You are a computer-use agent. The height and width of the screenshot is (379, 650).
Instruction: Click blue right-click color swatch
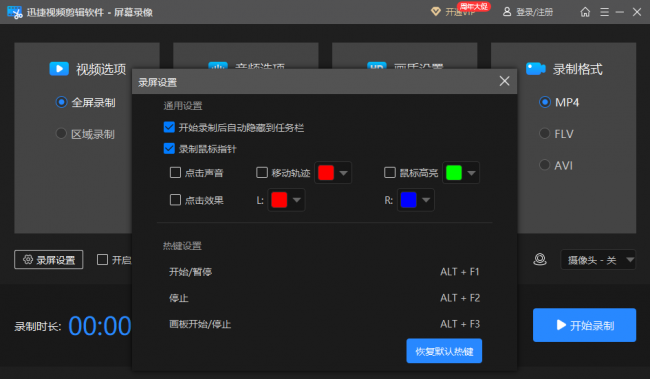(x=408, y=200)
